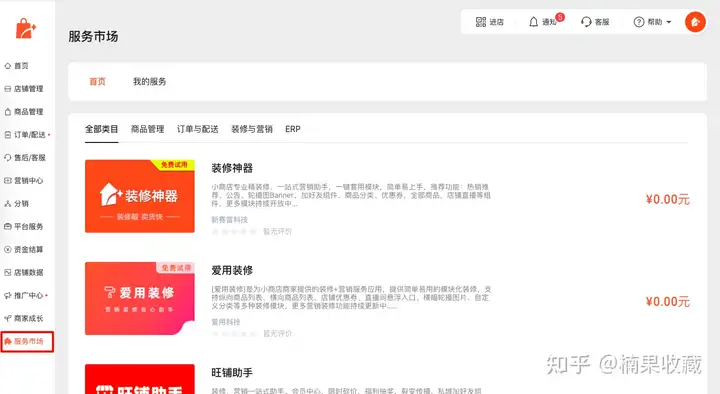This screenshot has height=394, width=720.
Task: Click the 营销中心 sidebar icon
Action: (8, 180)
